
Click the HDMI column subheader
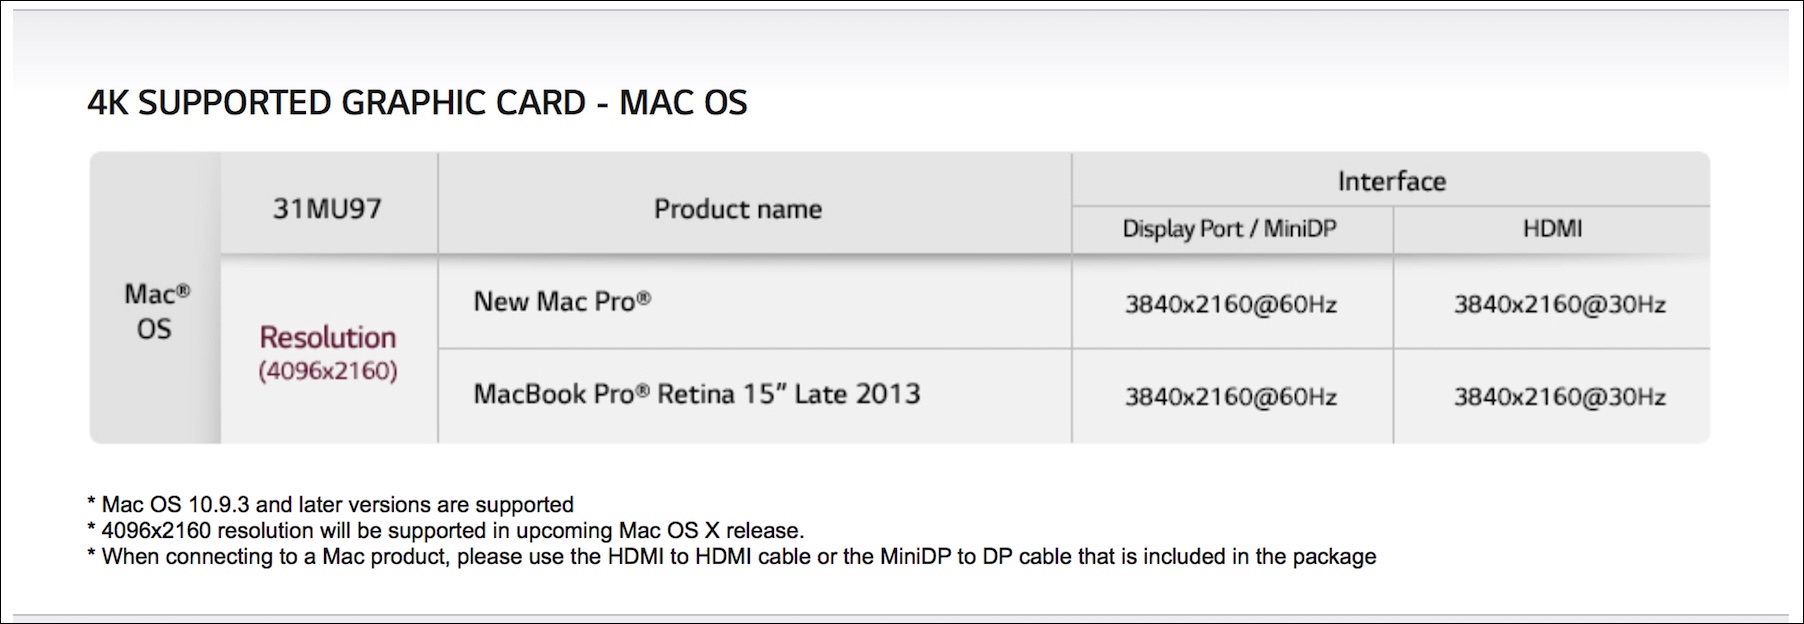(x=1552, y=229)
